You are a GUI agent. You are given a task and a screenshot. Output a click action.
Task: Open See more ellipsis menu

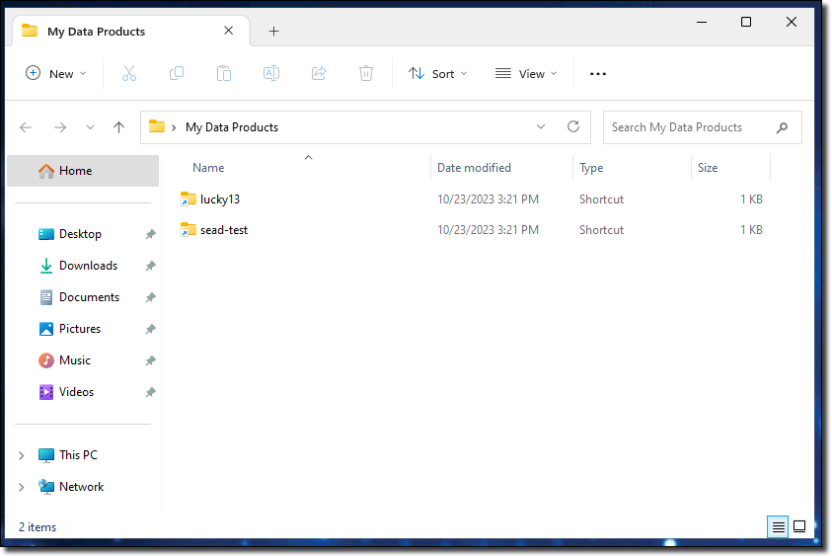pyautogui.click(x=598, y=73)
